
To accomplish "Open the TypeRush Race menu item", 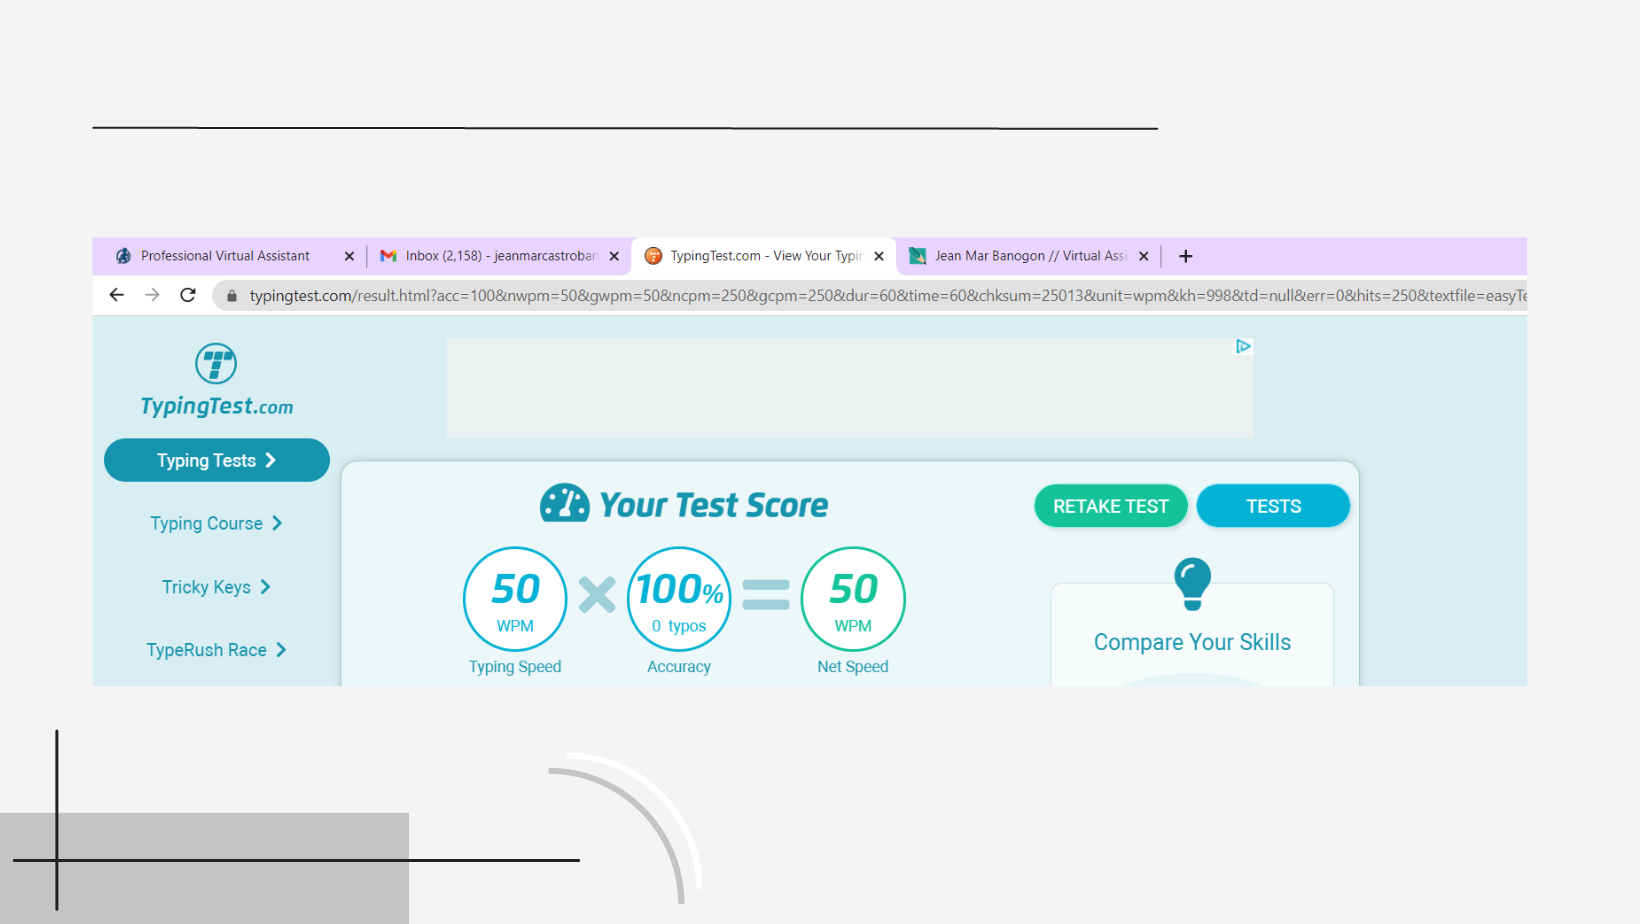I will (x=217, y=650).
